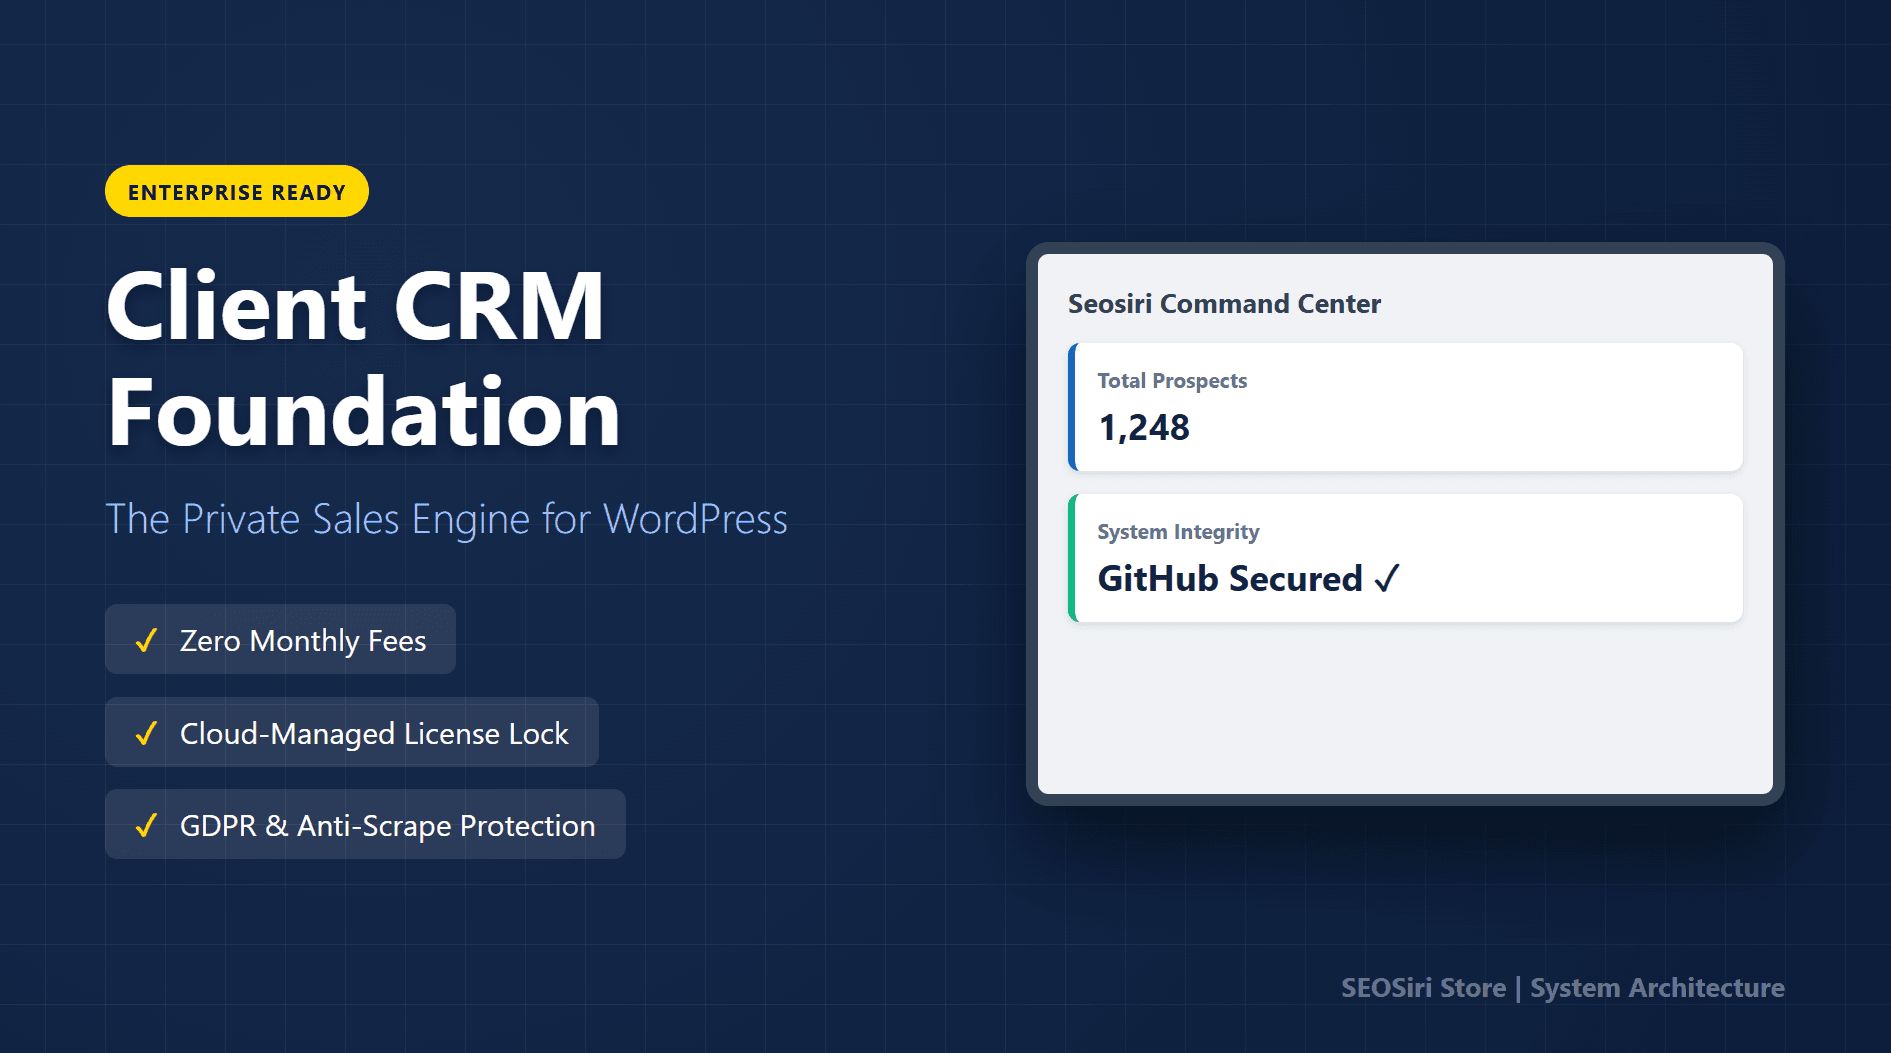The width and height of the screenshot is (1891, 1053).
Task: Expand the Total Prospects stat card
Action: pyautogui.click(x=1404, y=406)
